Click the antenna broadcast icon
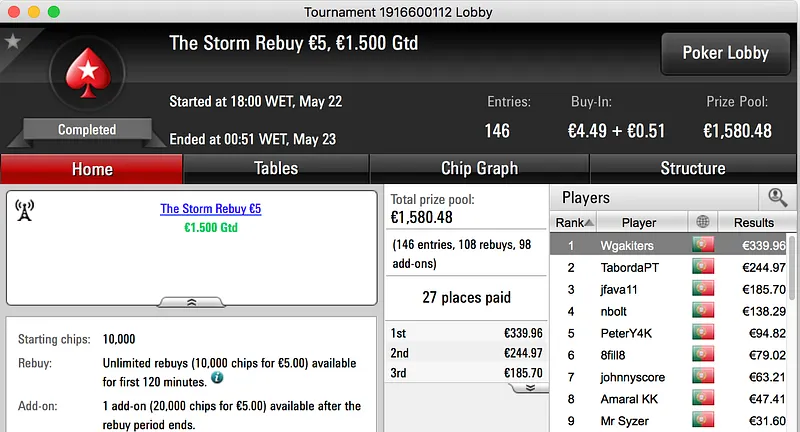The width and height of the screenshot is (800, 432). point(25,210)
